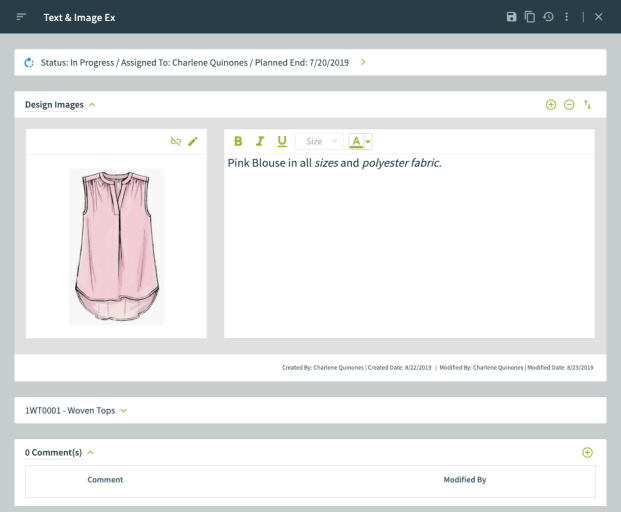Expand the 1WT0001 - Woven Tops section
This screenshot has height=512, width=621.
pyautogui.click(x=123, y=410)
